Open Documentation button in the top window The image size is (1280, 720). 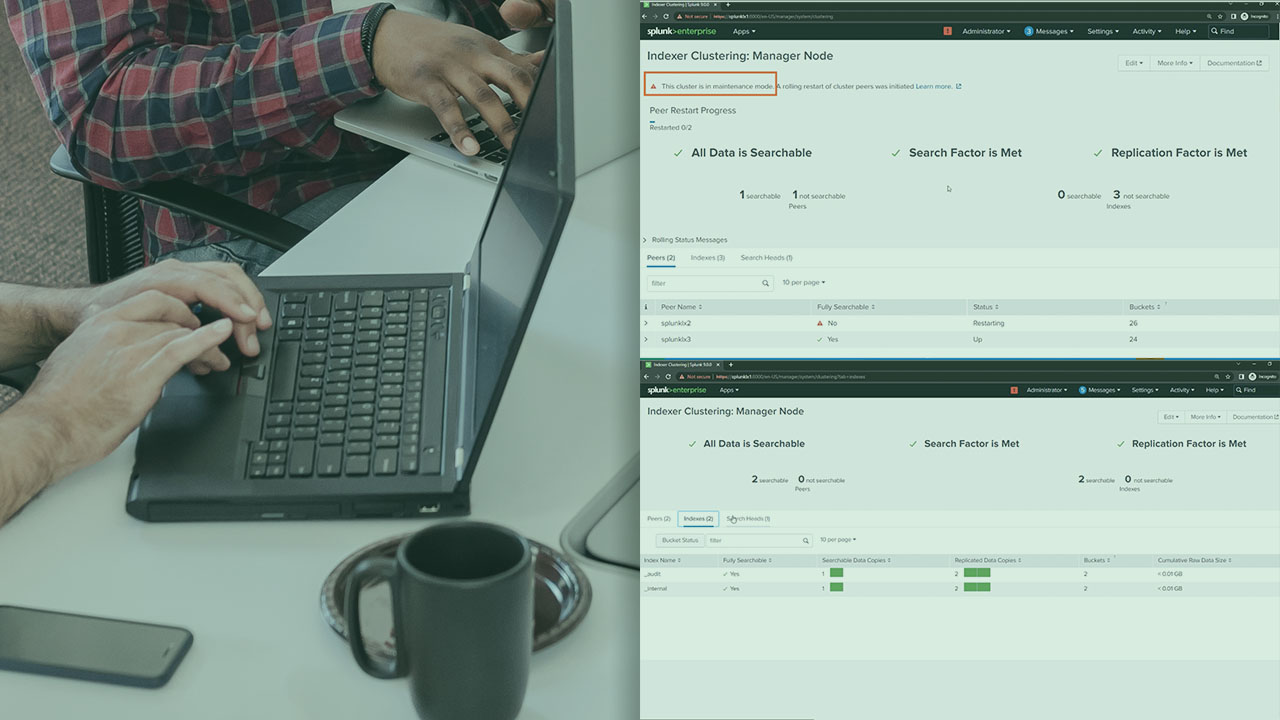1234,63
